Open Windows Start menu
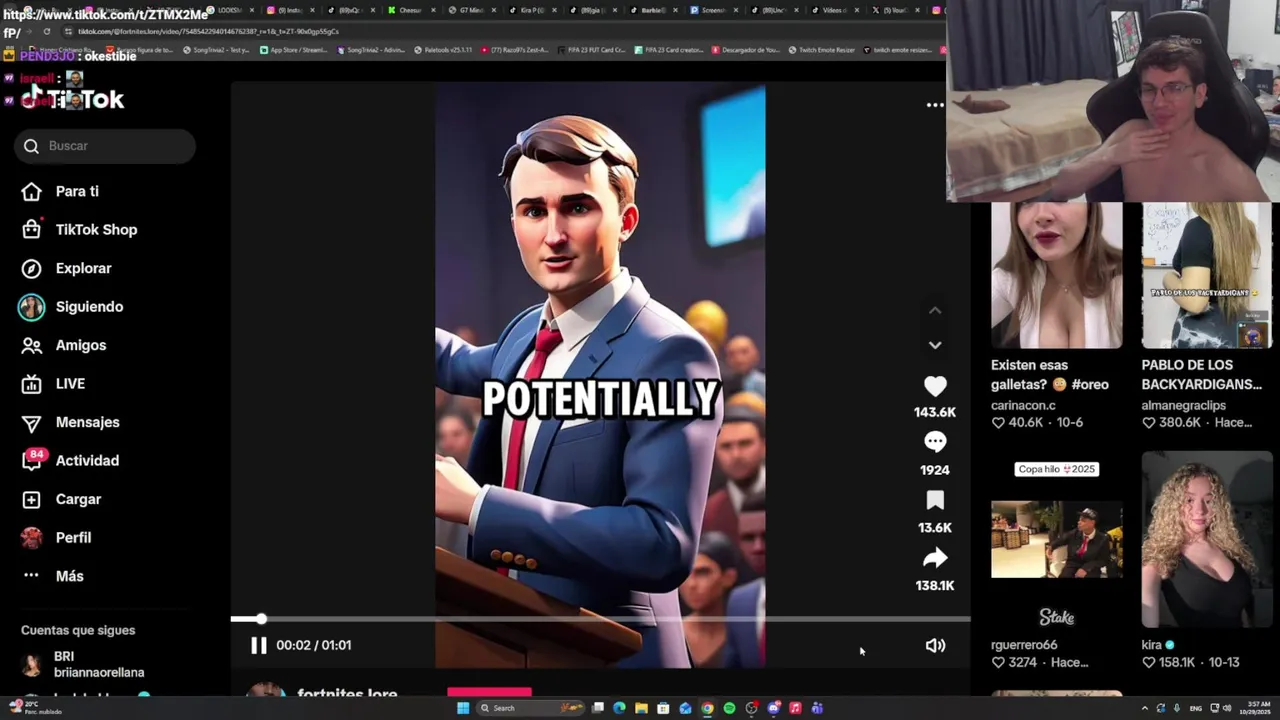The height and width of the screenshot is (720, 1280). coord(463,708)
